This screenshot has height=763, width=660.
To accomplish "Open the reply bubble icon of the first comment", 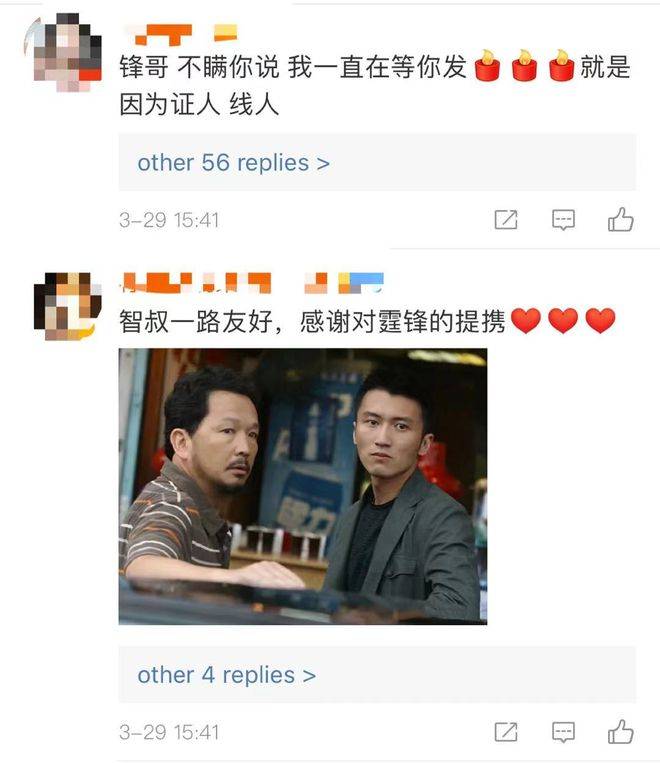I will pos(563,220).
